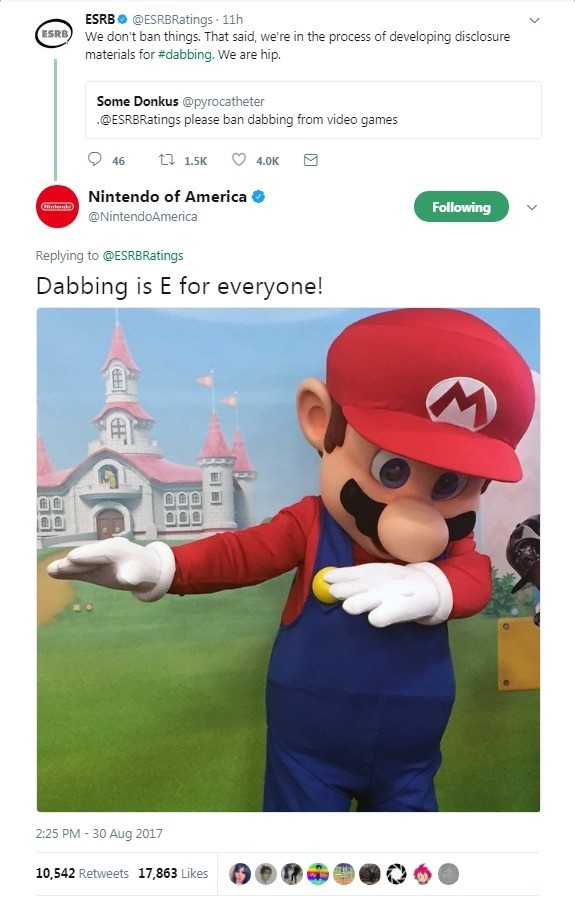Expand ESRB tweet options chevron
Screen dimensions: 575x897
534,21
